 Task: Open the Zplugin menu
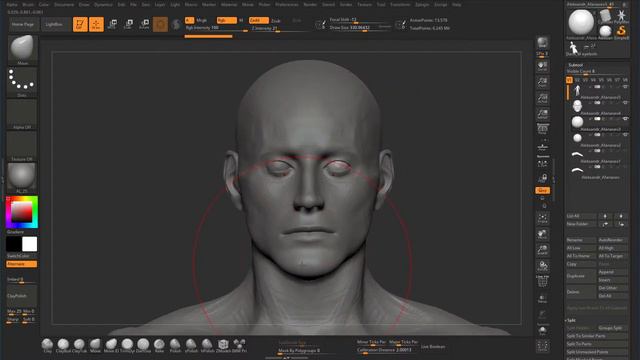tap(422, 4)
